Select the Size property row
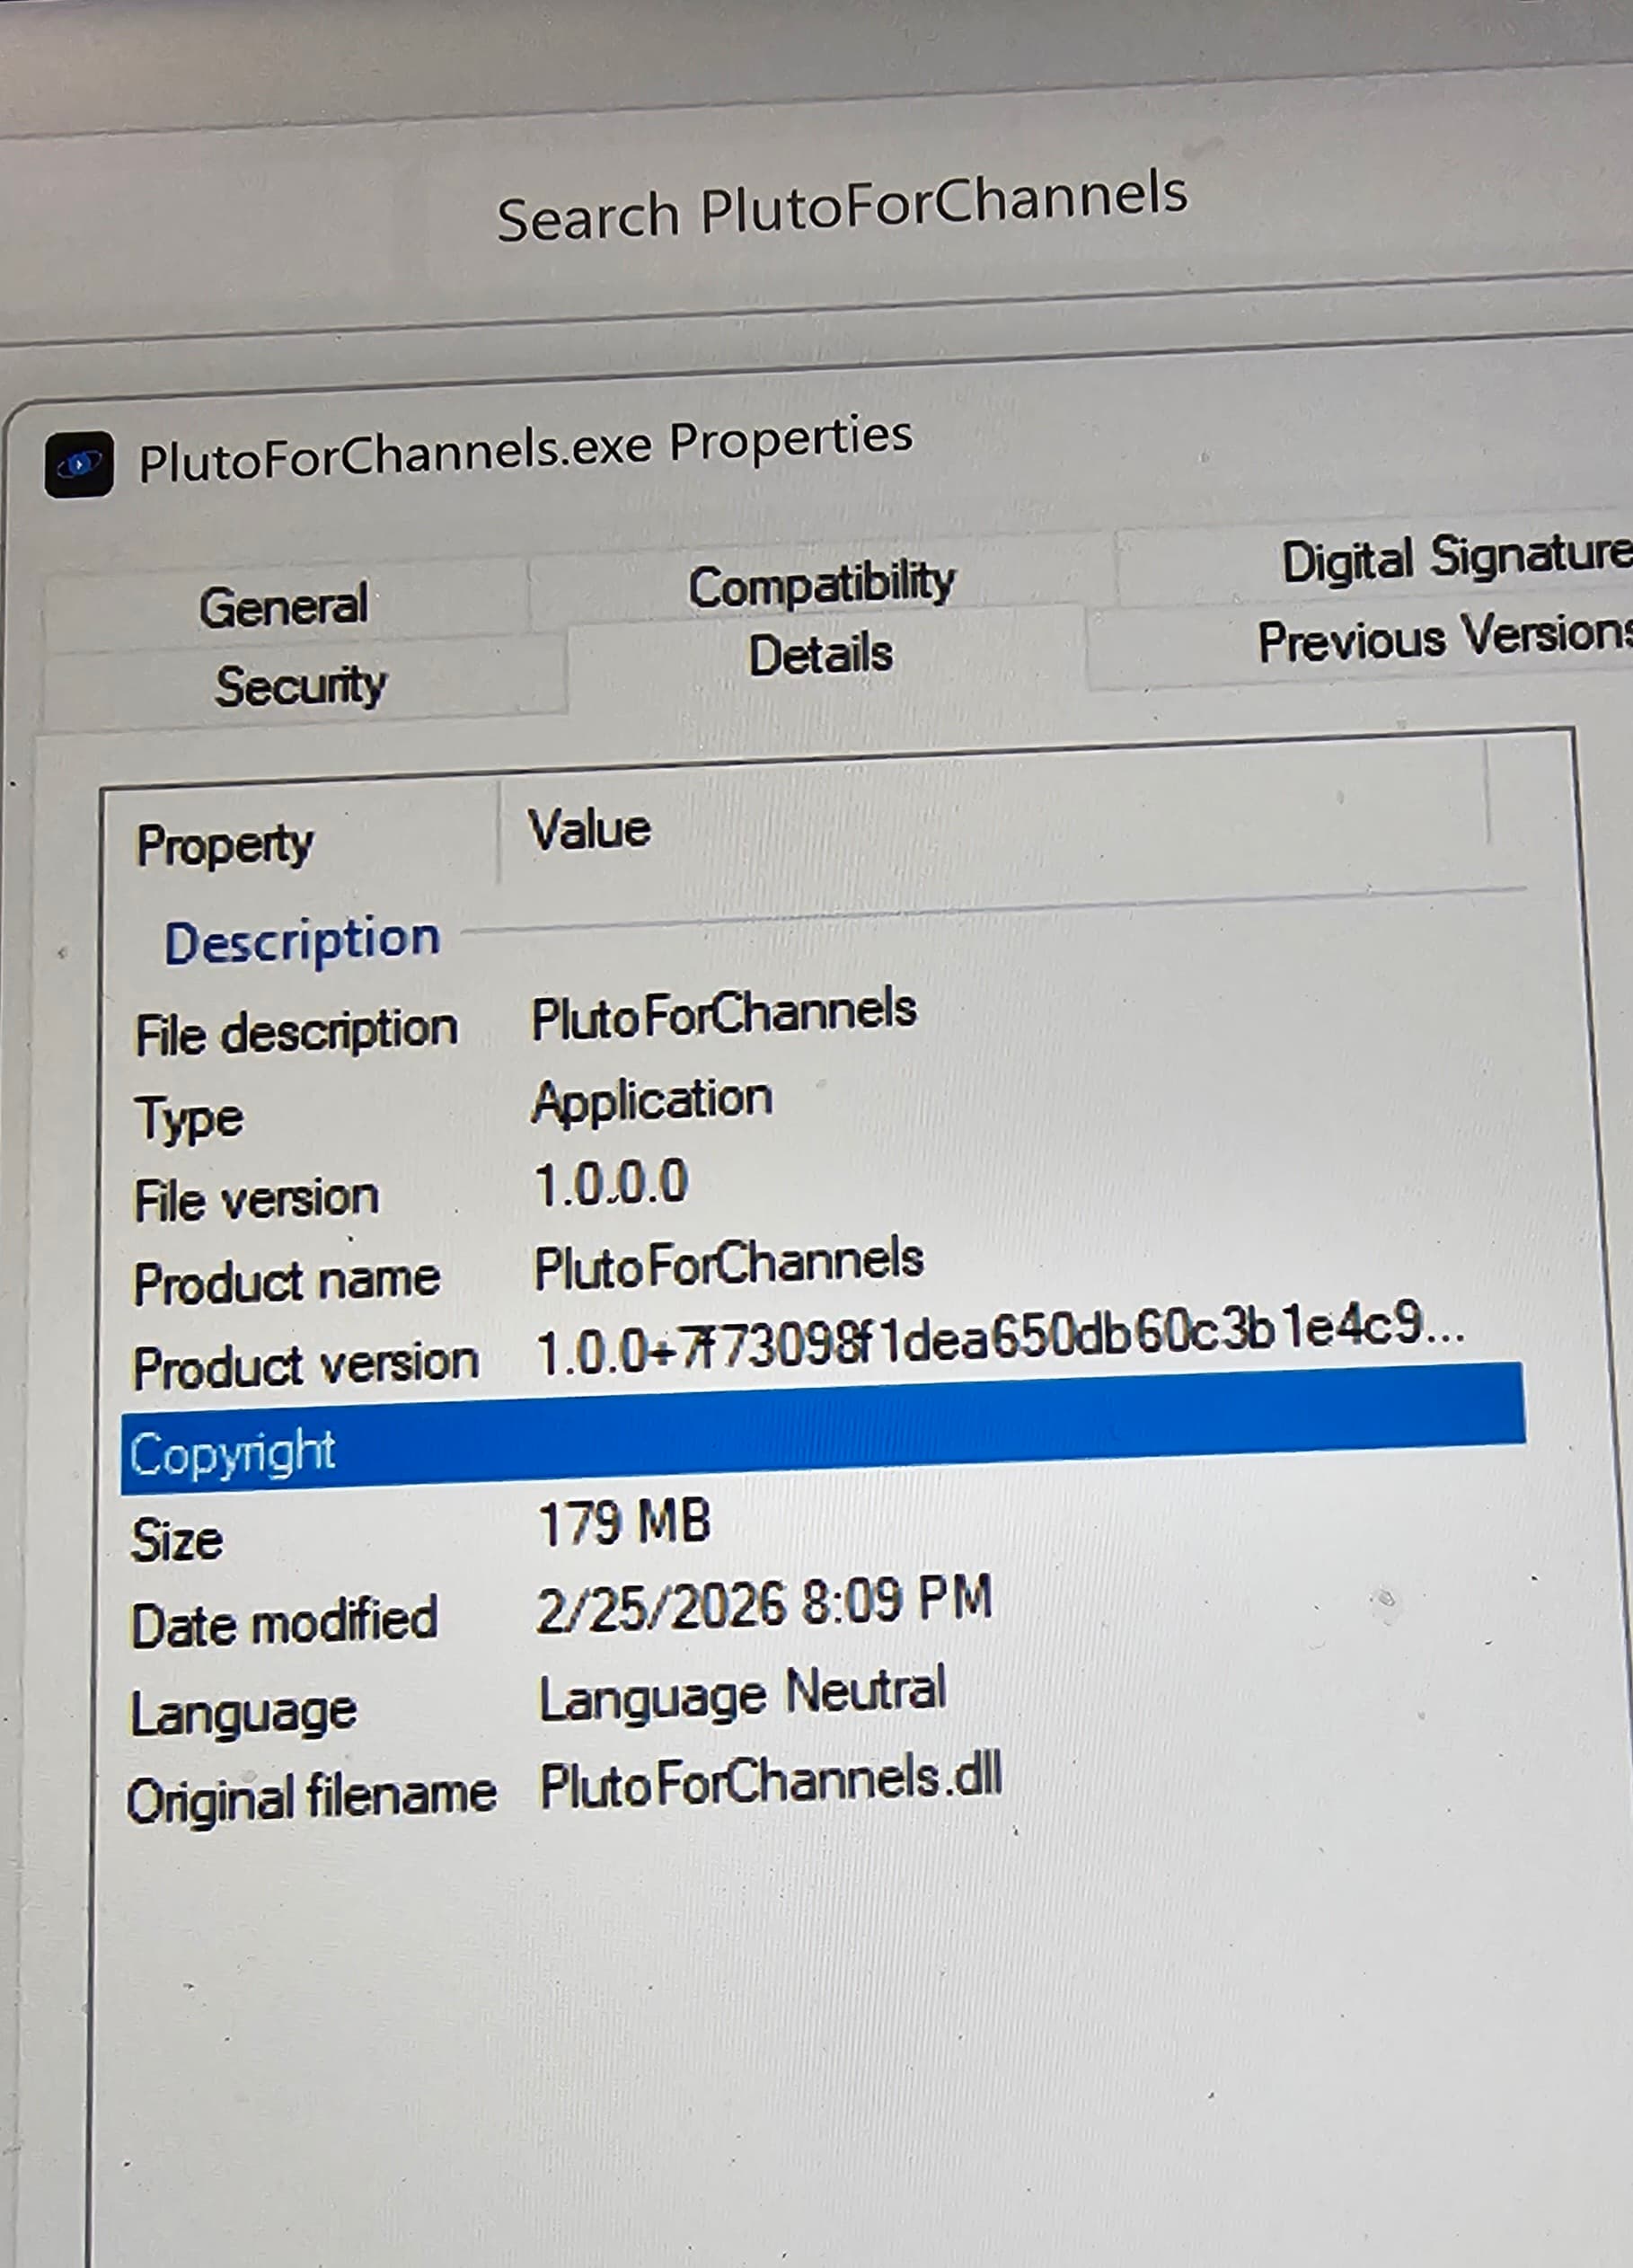1633x2268 pixels. pos(177,1540)
